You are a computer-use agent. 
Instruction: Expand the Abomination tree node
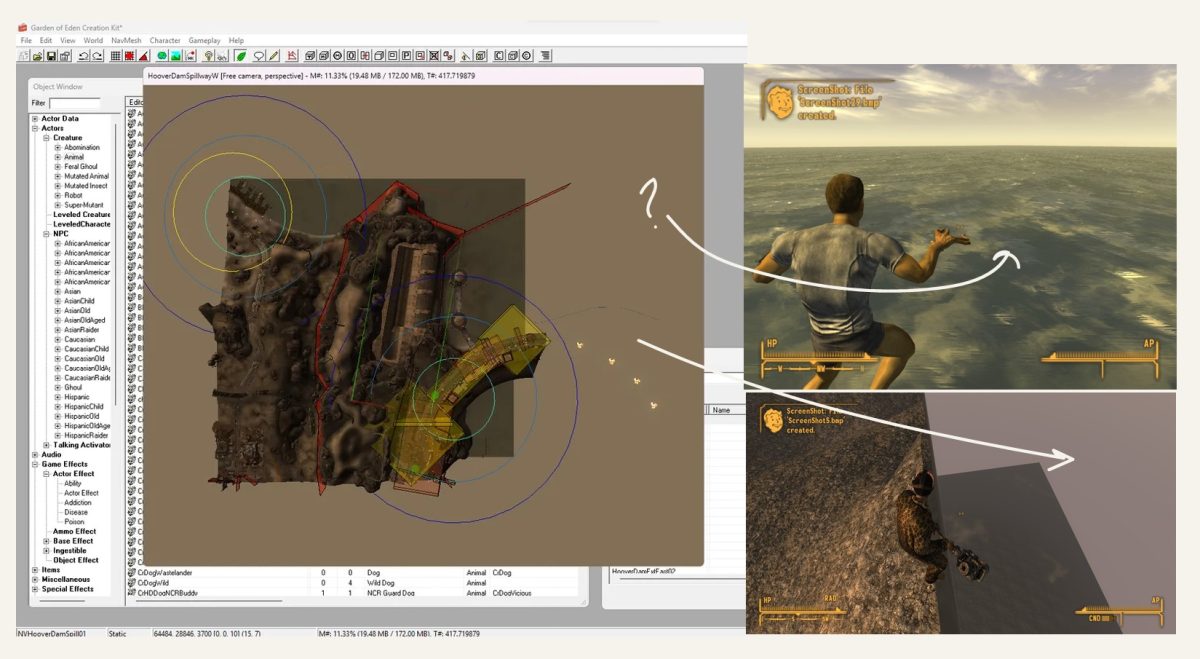(x=58, y=148)
